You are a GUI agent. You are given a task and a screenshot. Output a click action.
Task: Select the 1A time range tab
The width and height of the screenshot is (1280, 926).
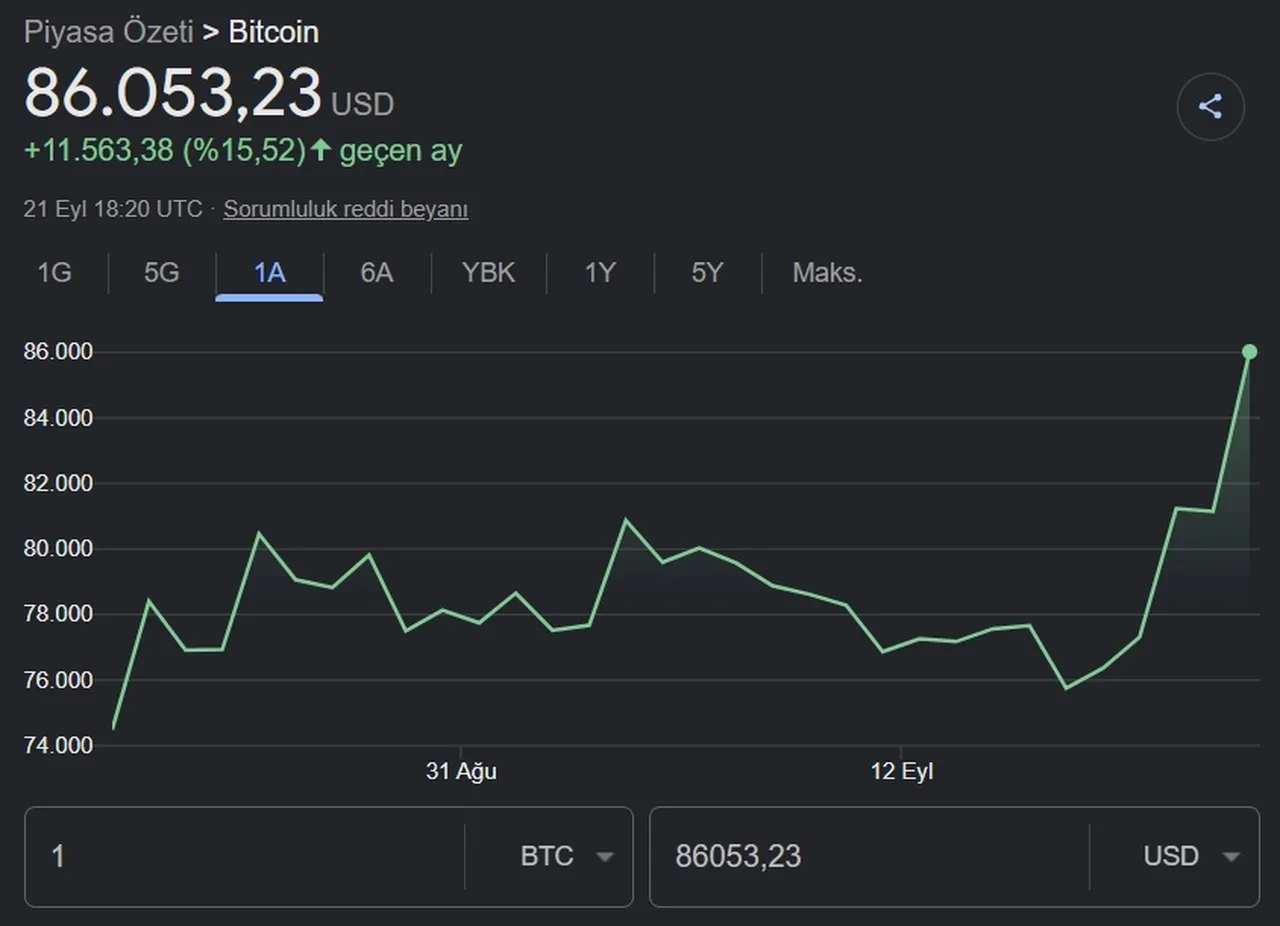point(269,272)
